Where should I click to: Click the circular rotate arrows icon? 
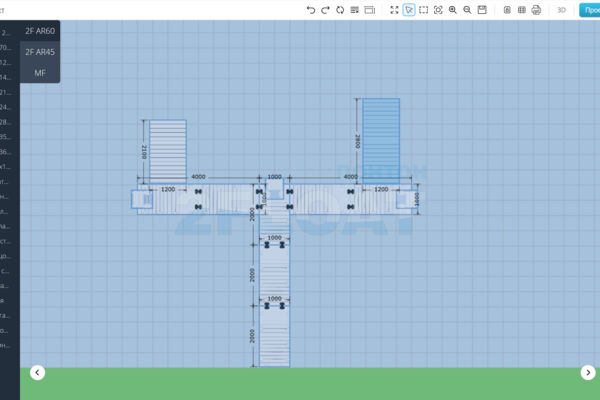click(x=340, y=10)
